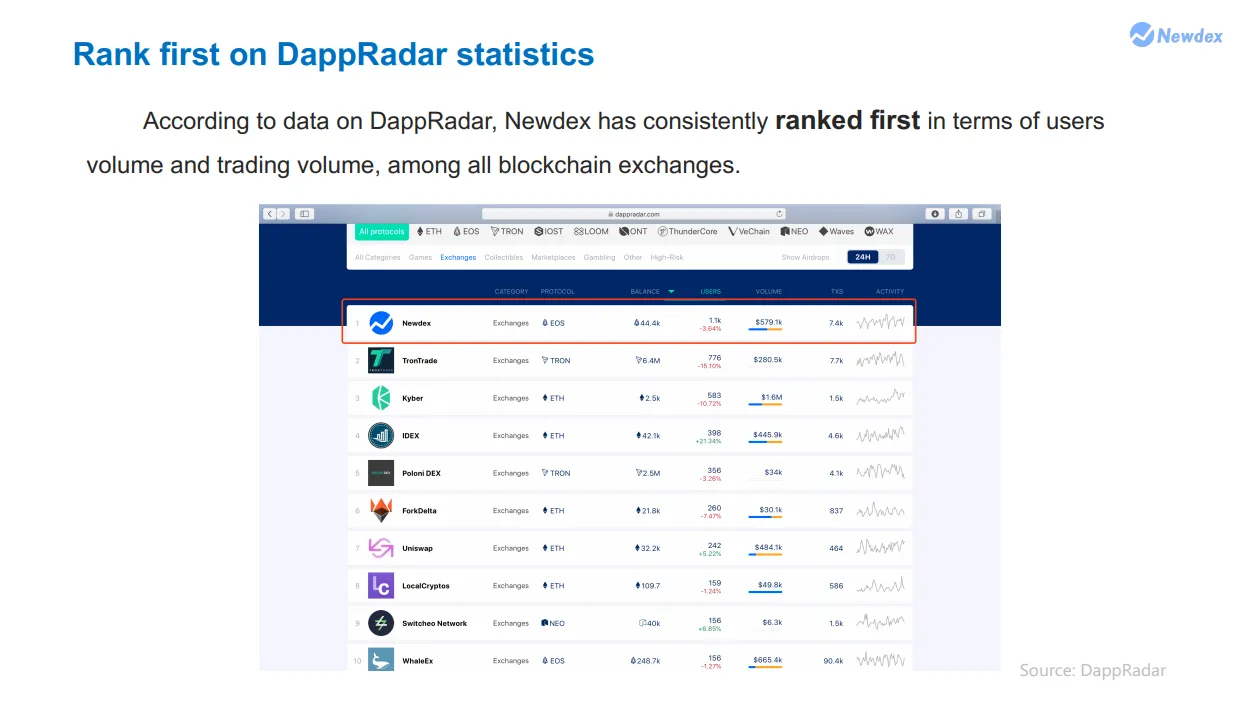Click the WhaleEx whale logo icon

(x=381, y=660)
